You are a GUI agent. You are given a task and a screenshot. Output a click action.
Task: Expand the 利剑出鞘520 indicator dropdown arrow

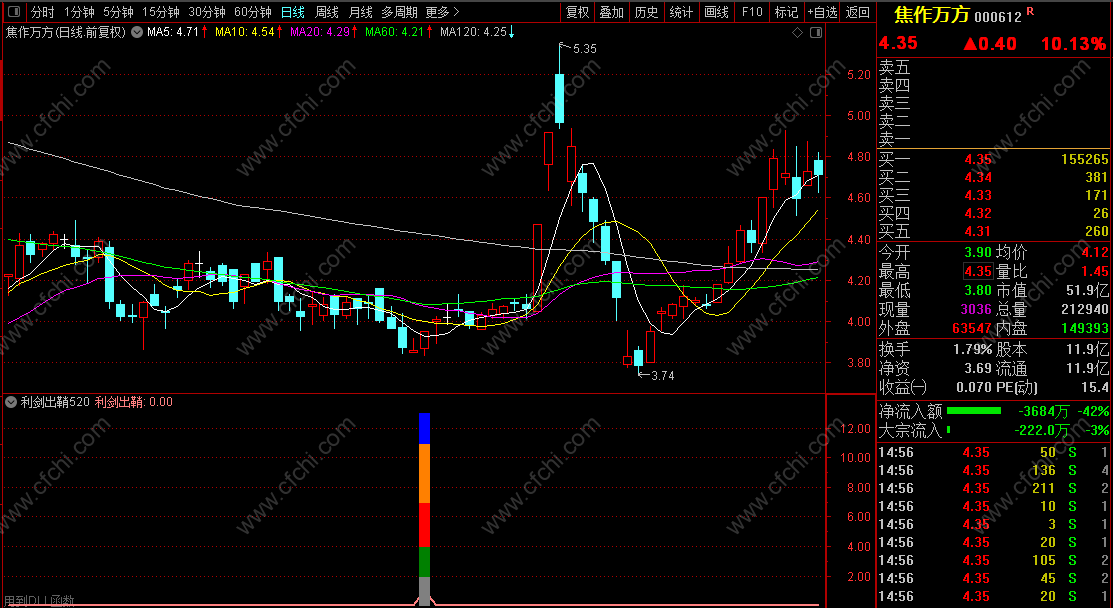click(x=11, y=402)
